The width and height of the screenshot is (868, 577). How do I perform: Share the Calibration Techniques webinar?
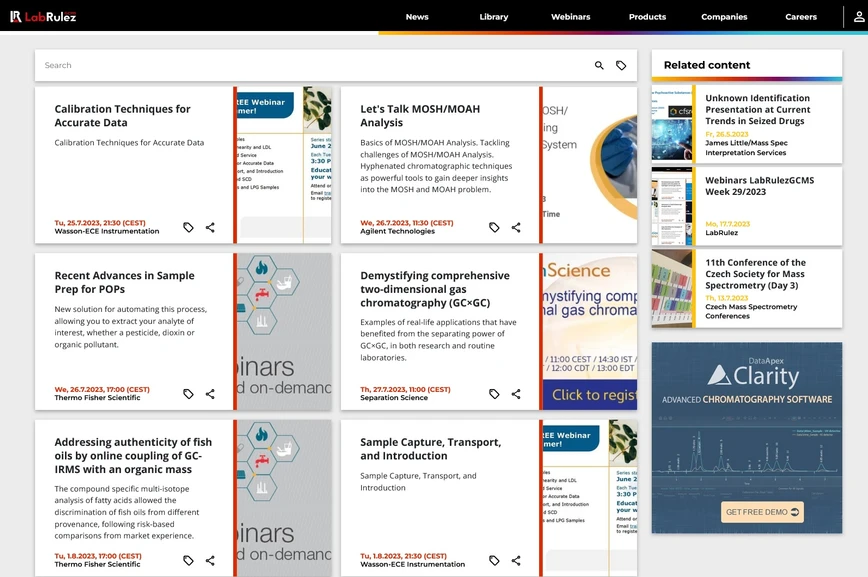coord(210,227)
